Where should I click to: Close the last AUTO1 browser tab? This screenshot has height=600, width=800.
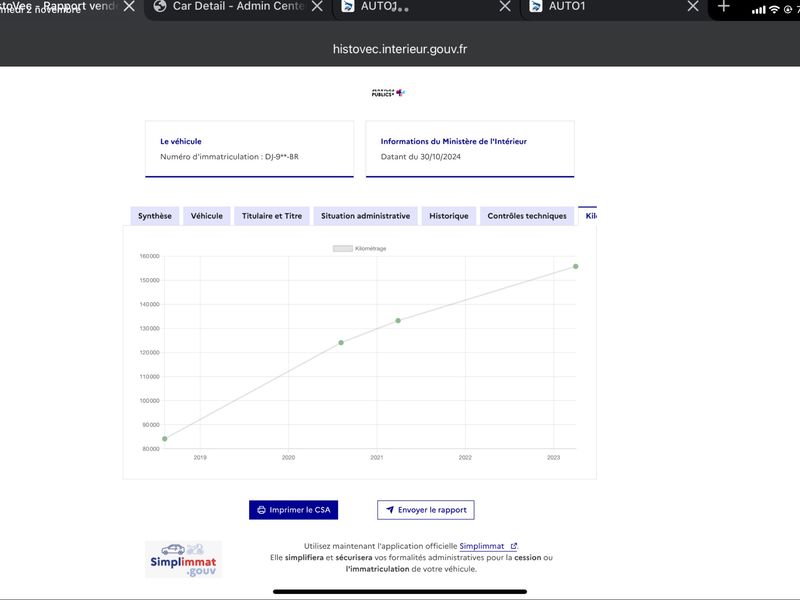693,6
